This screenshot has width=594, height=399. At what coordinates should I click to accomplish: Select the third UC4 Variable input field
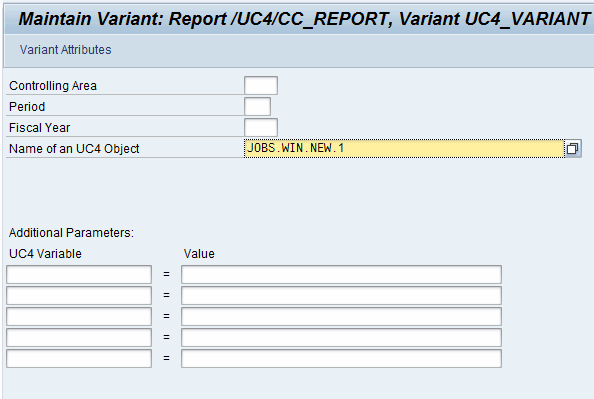pos(79,316)
